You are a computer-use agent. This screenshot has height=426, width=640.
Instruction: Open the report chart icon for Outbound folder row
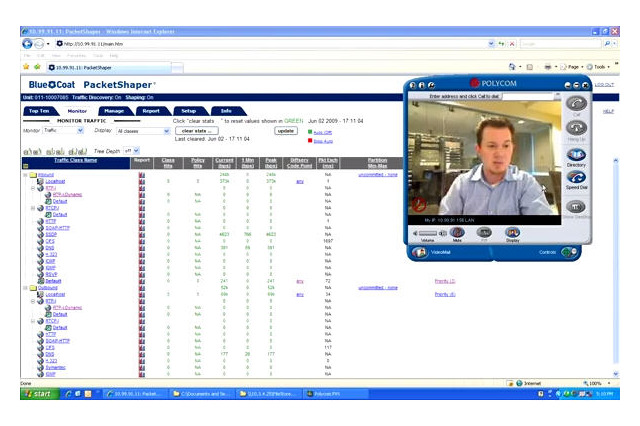(142, 288)
